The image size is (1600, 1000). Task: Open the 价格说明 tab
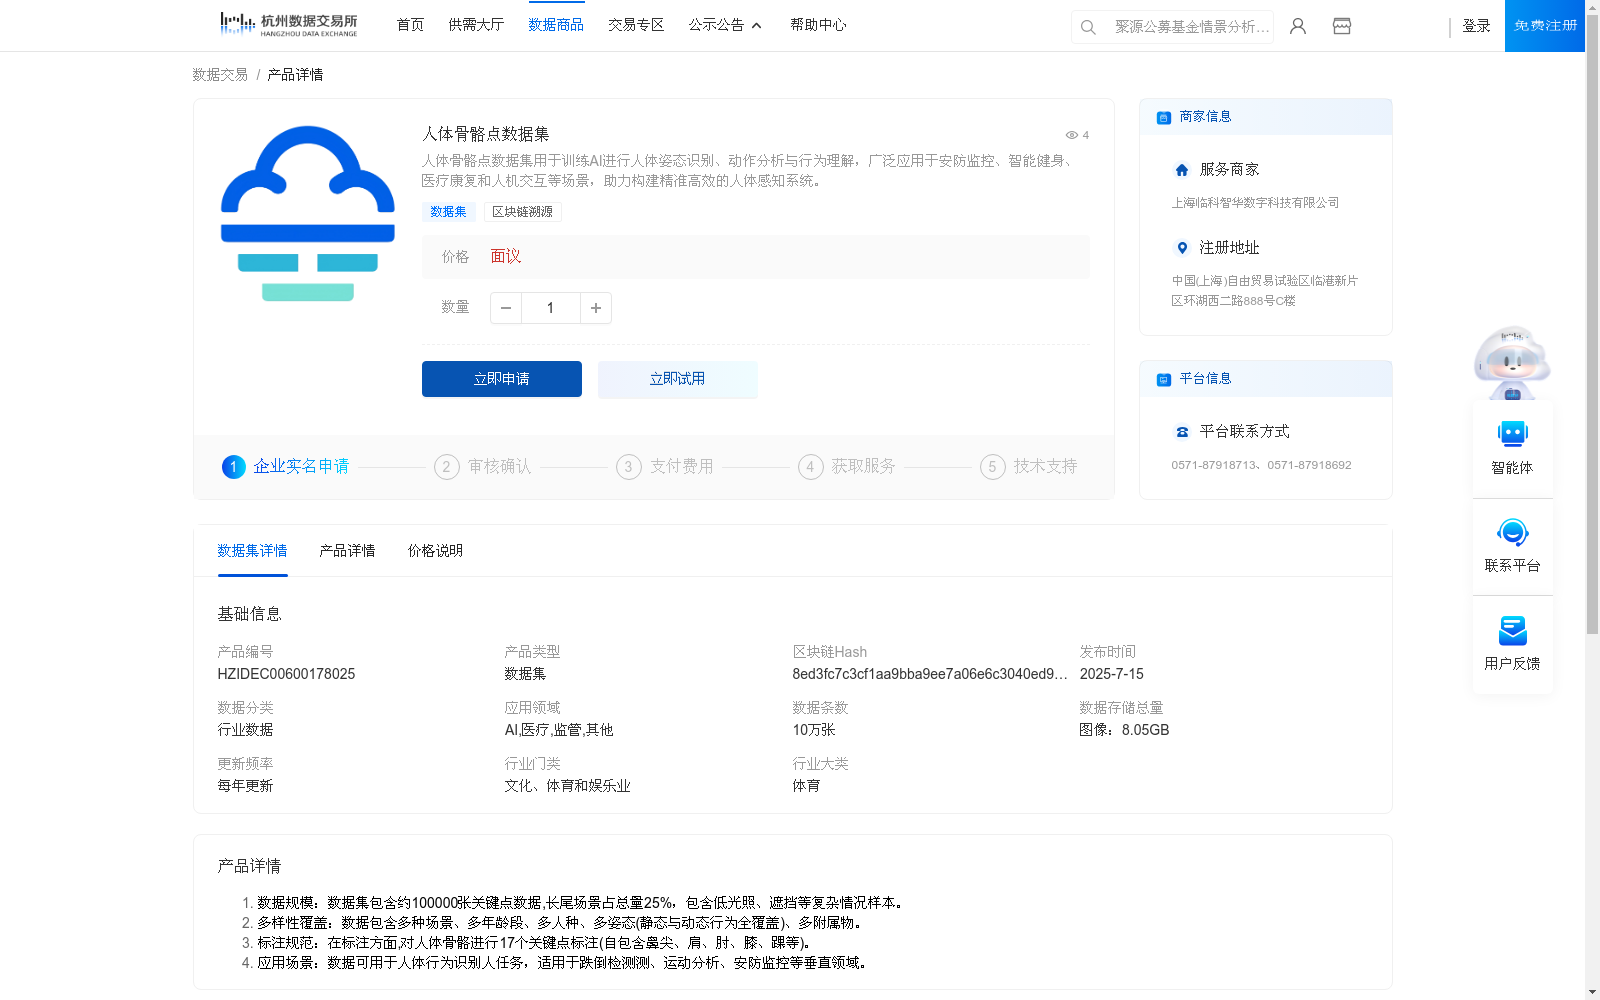click(433, 550)
